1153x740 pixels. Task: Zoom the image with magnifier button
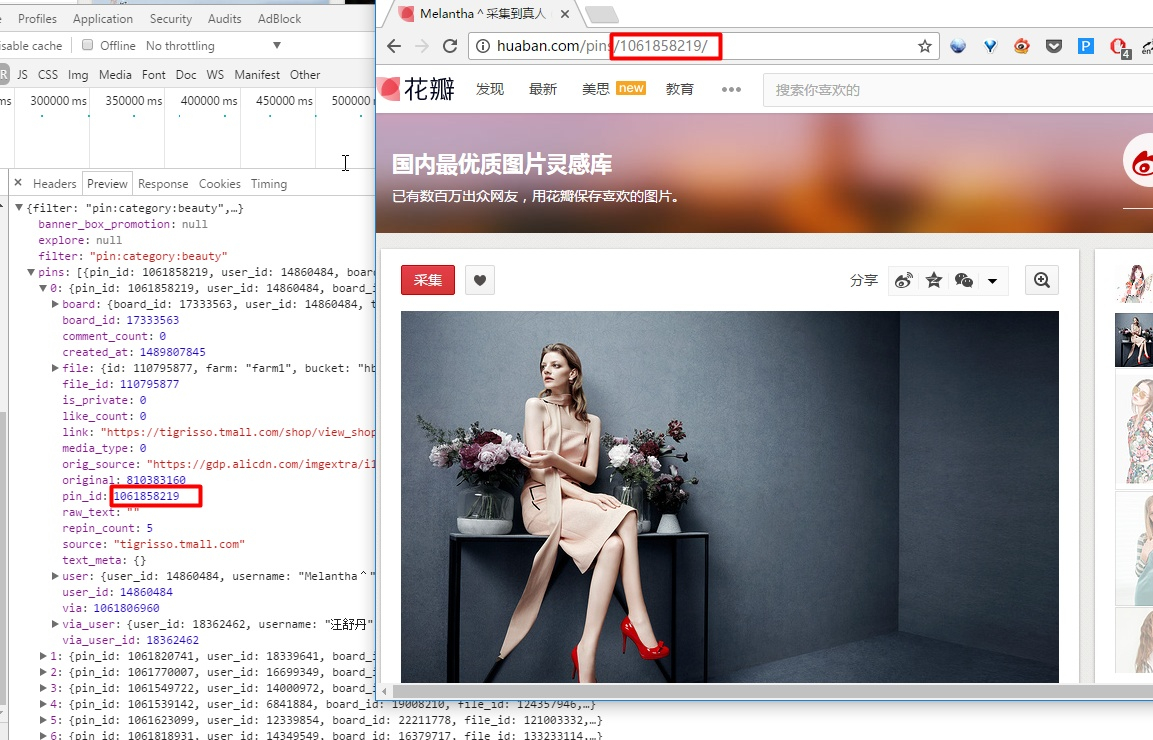1042,281
